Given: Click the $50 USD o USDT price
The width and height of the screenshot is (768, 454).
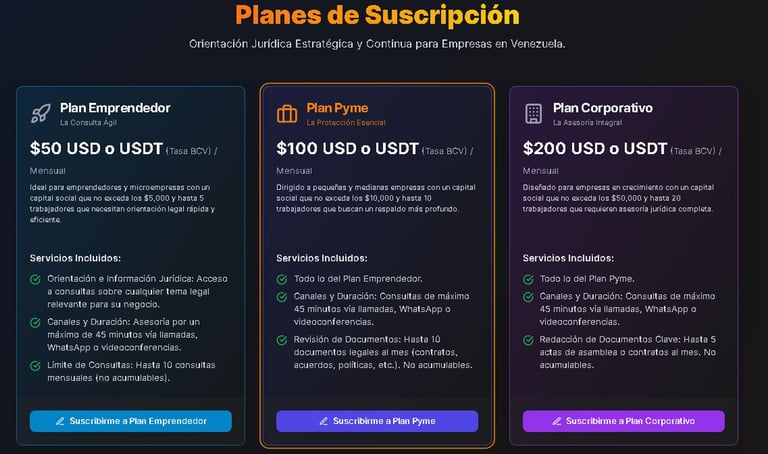Looking at the screenshot, I should (96, 148).
